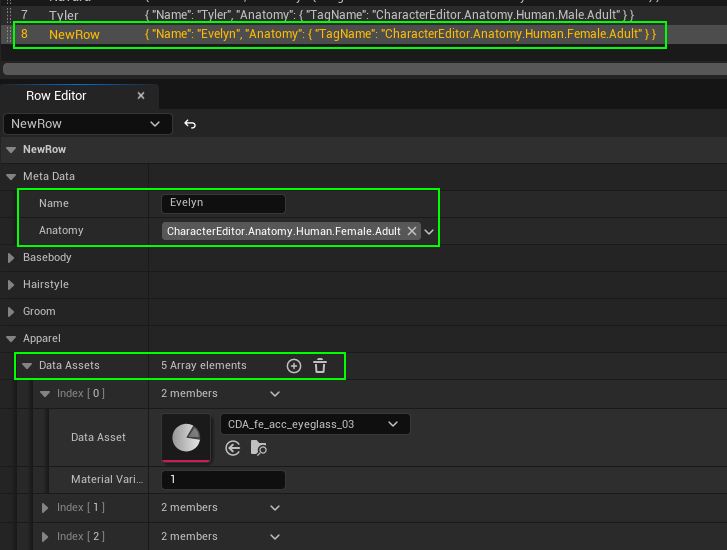
Task: Select the Tyler row in table
Action: 64,16
